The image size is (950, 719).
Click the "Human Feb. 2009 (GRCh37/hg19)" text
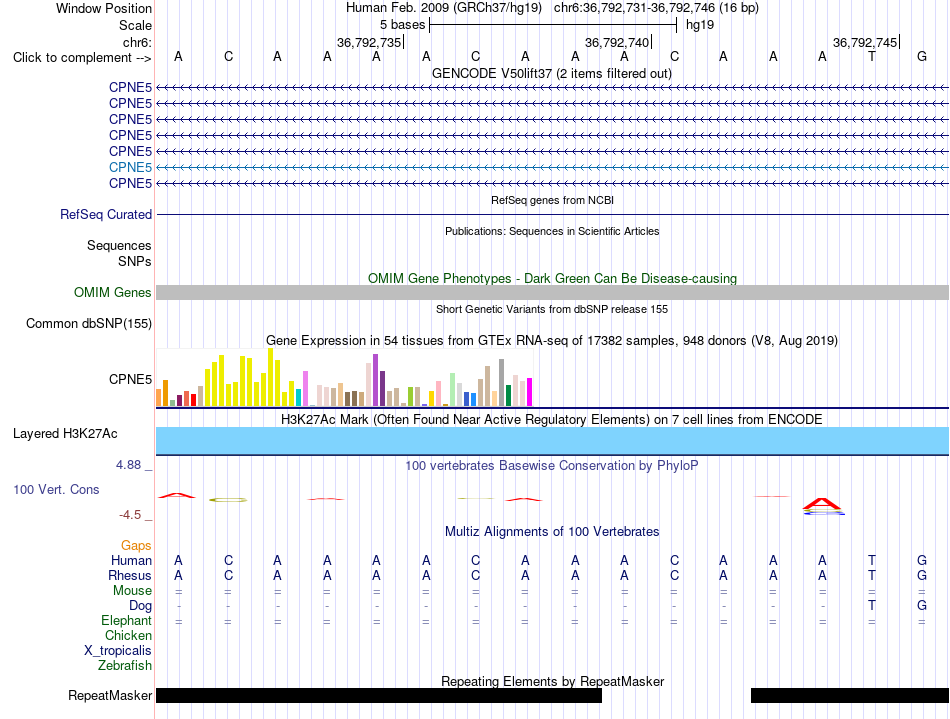pos(444,8)
